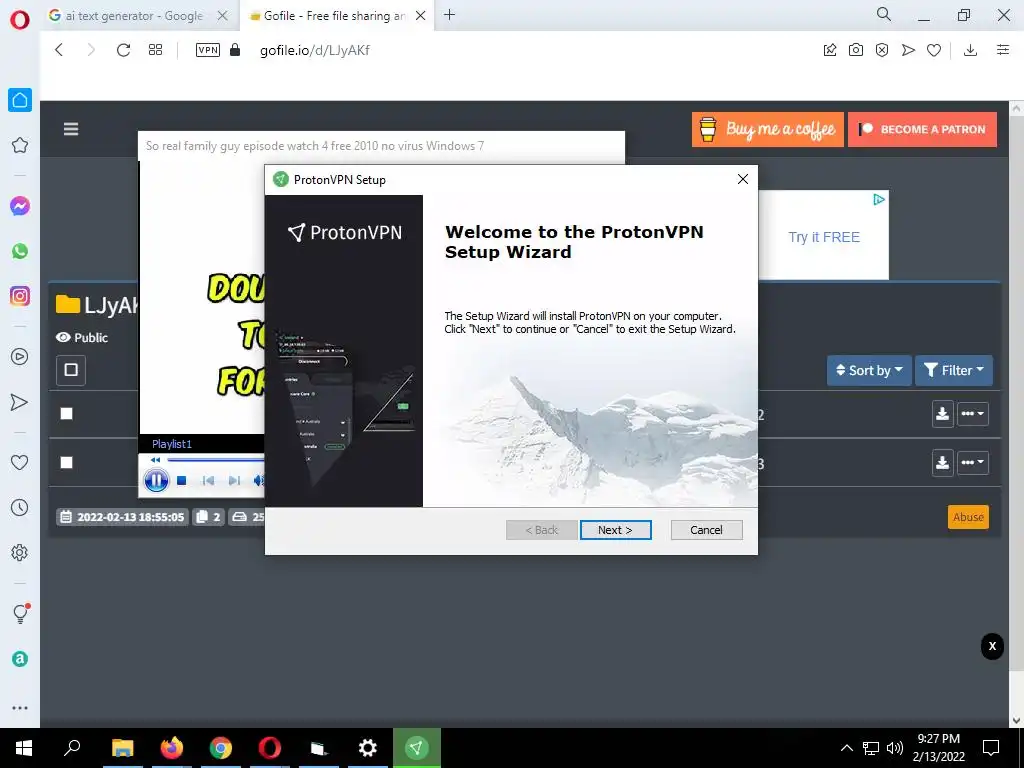Dismiss the black round X overlay button

click(992, 646)
